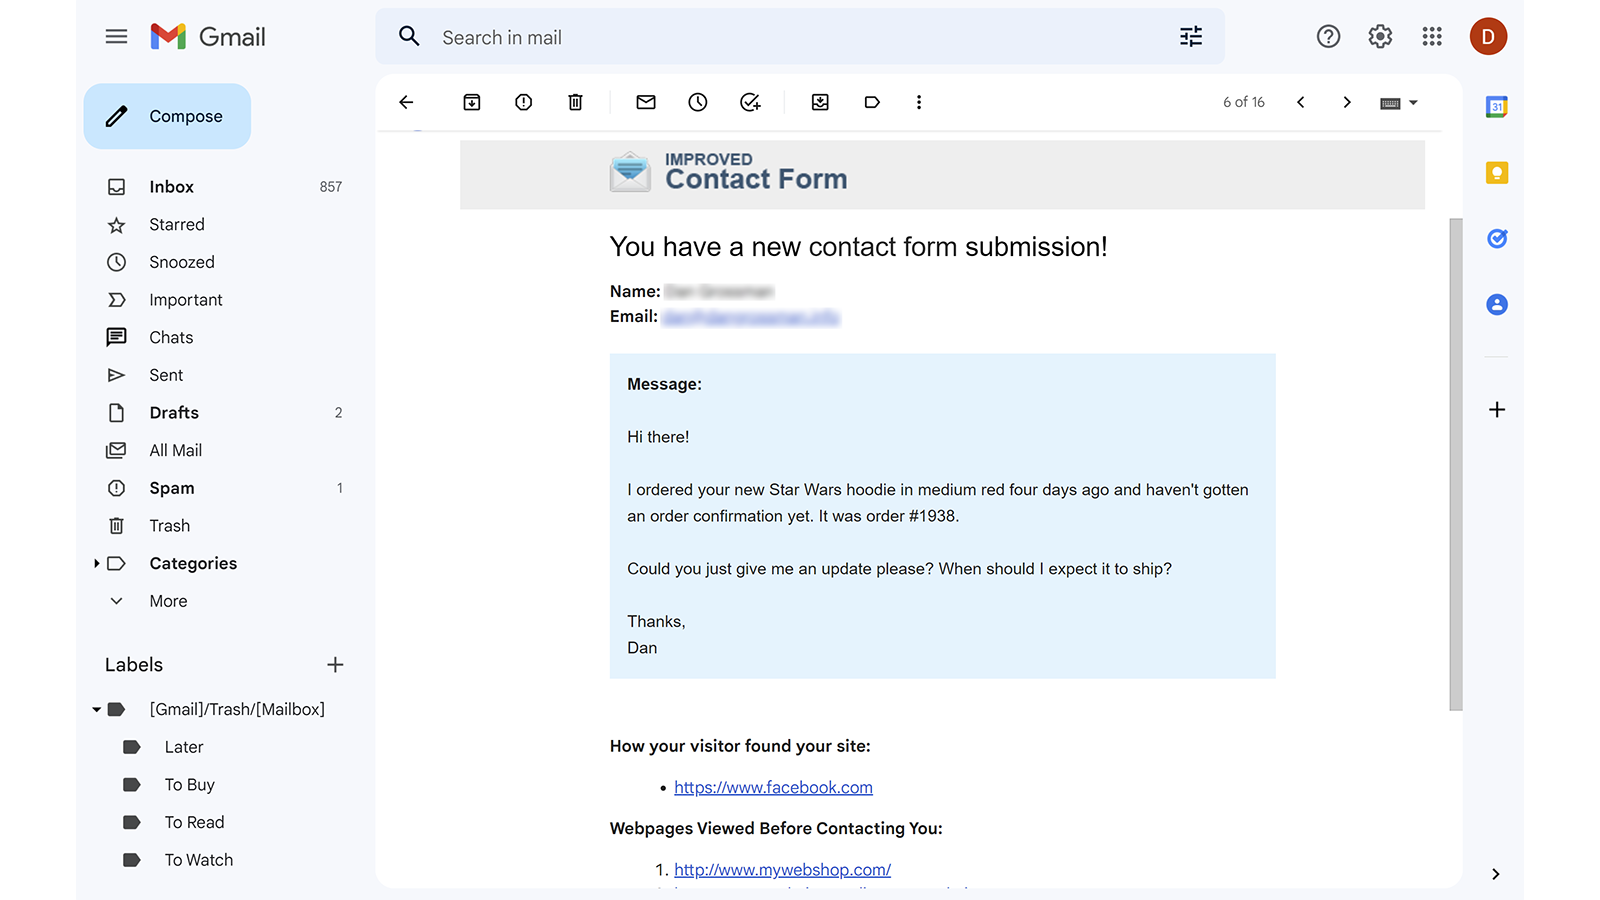Open Google Keep in the side panel
The image size is (1600, 900).
[x=1496, y=172]
